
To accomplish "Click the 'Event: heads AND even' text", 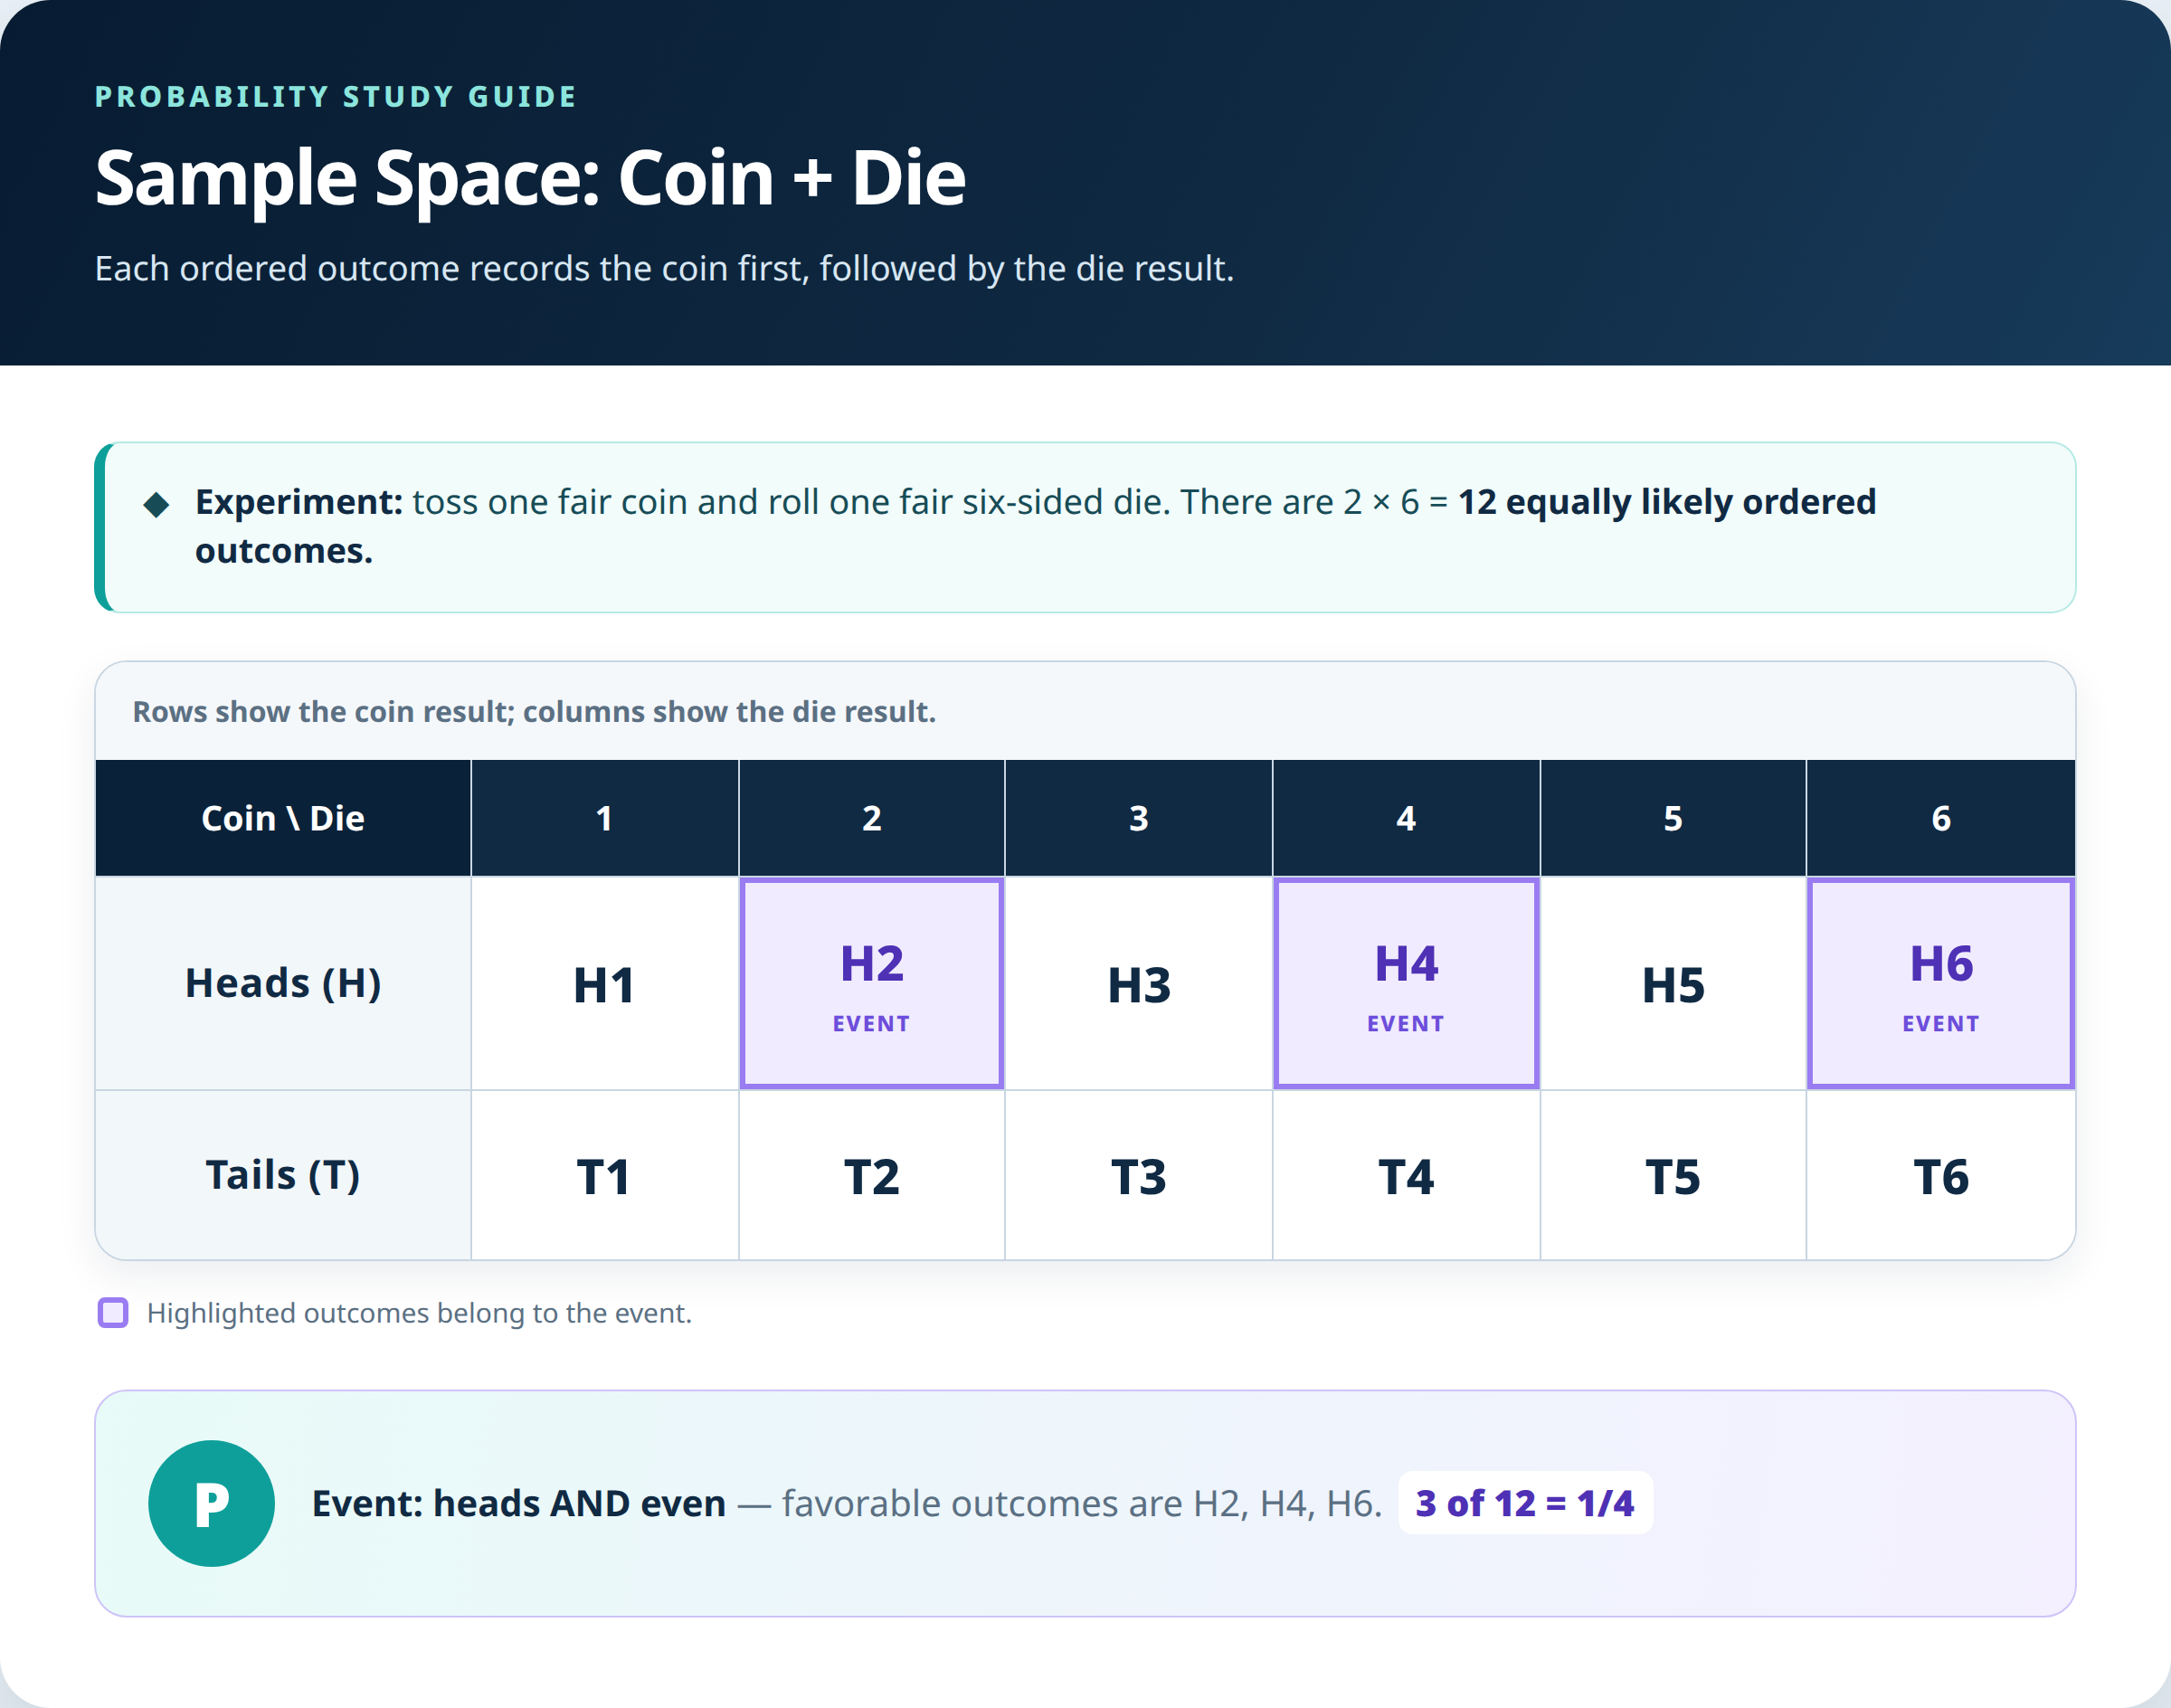I will pos(519,1503).
